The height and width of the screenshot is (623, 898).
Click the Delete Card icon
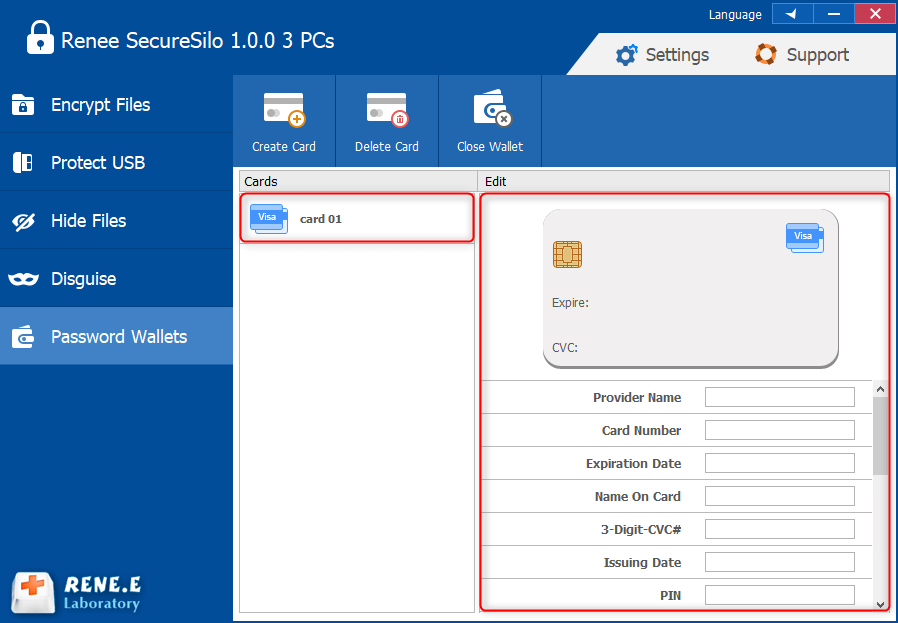[x=386, y=109]
